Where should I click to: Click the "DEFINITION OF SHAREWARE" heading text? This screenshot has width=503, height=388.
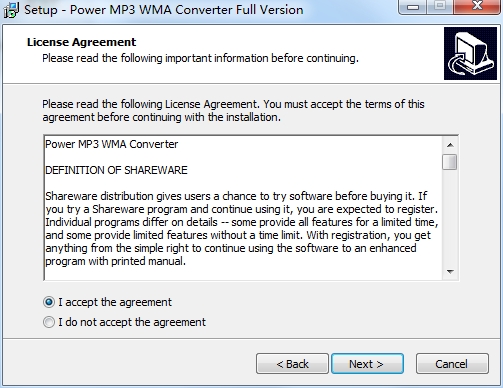click(x=116, y=170)
